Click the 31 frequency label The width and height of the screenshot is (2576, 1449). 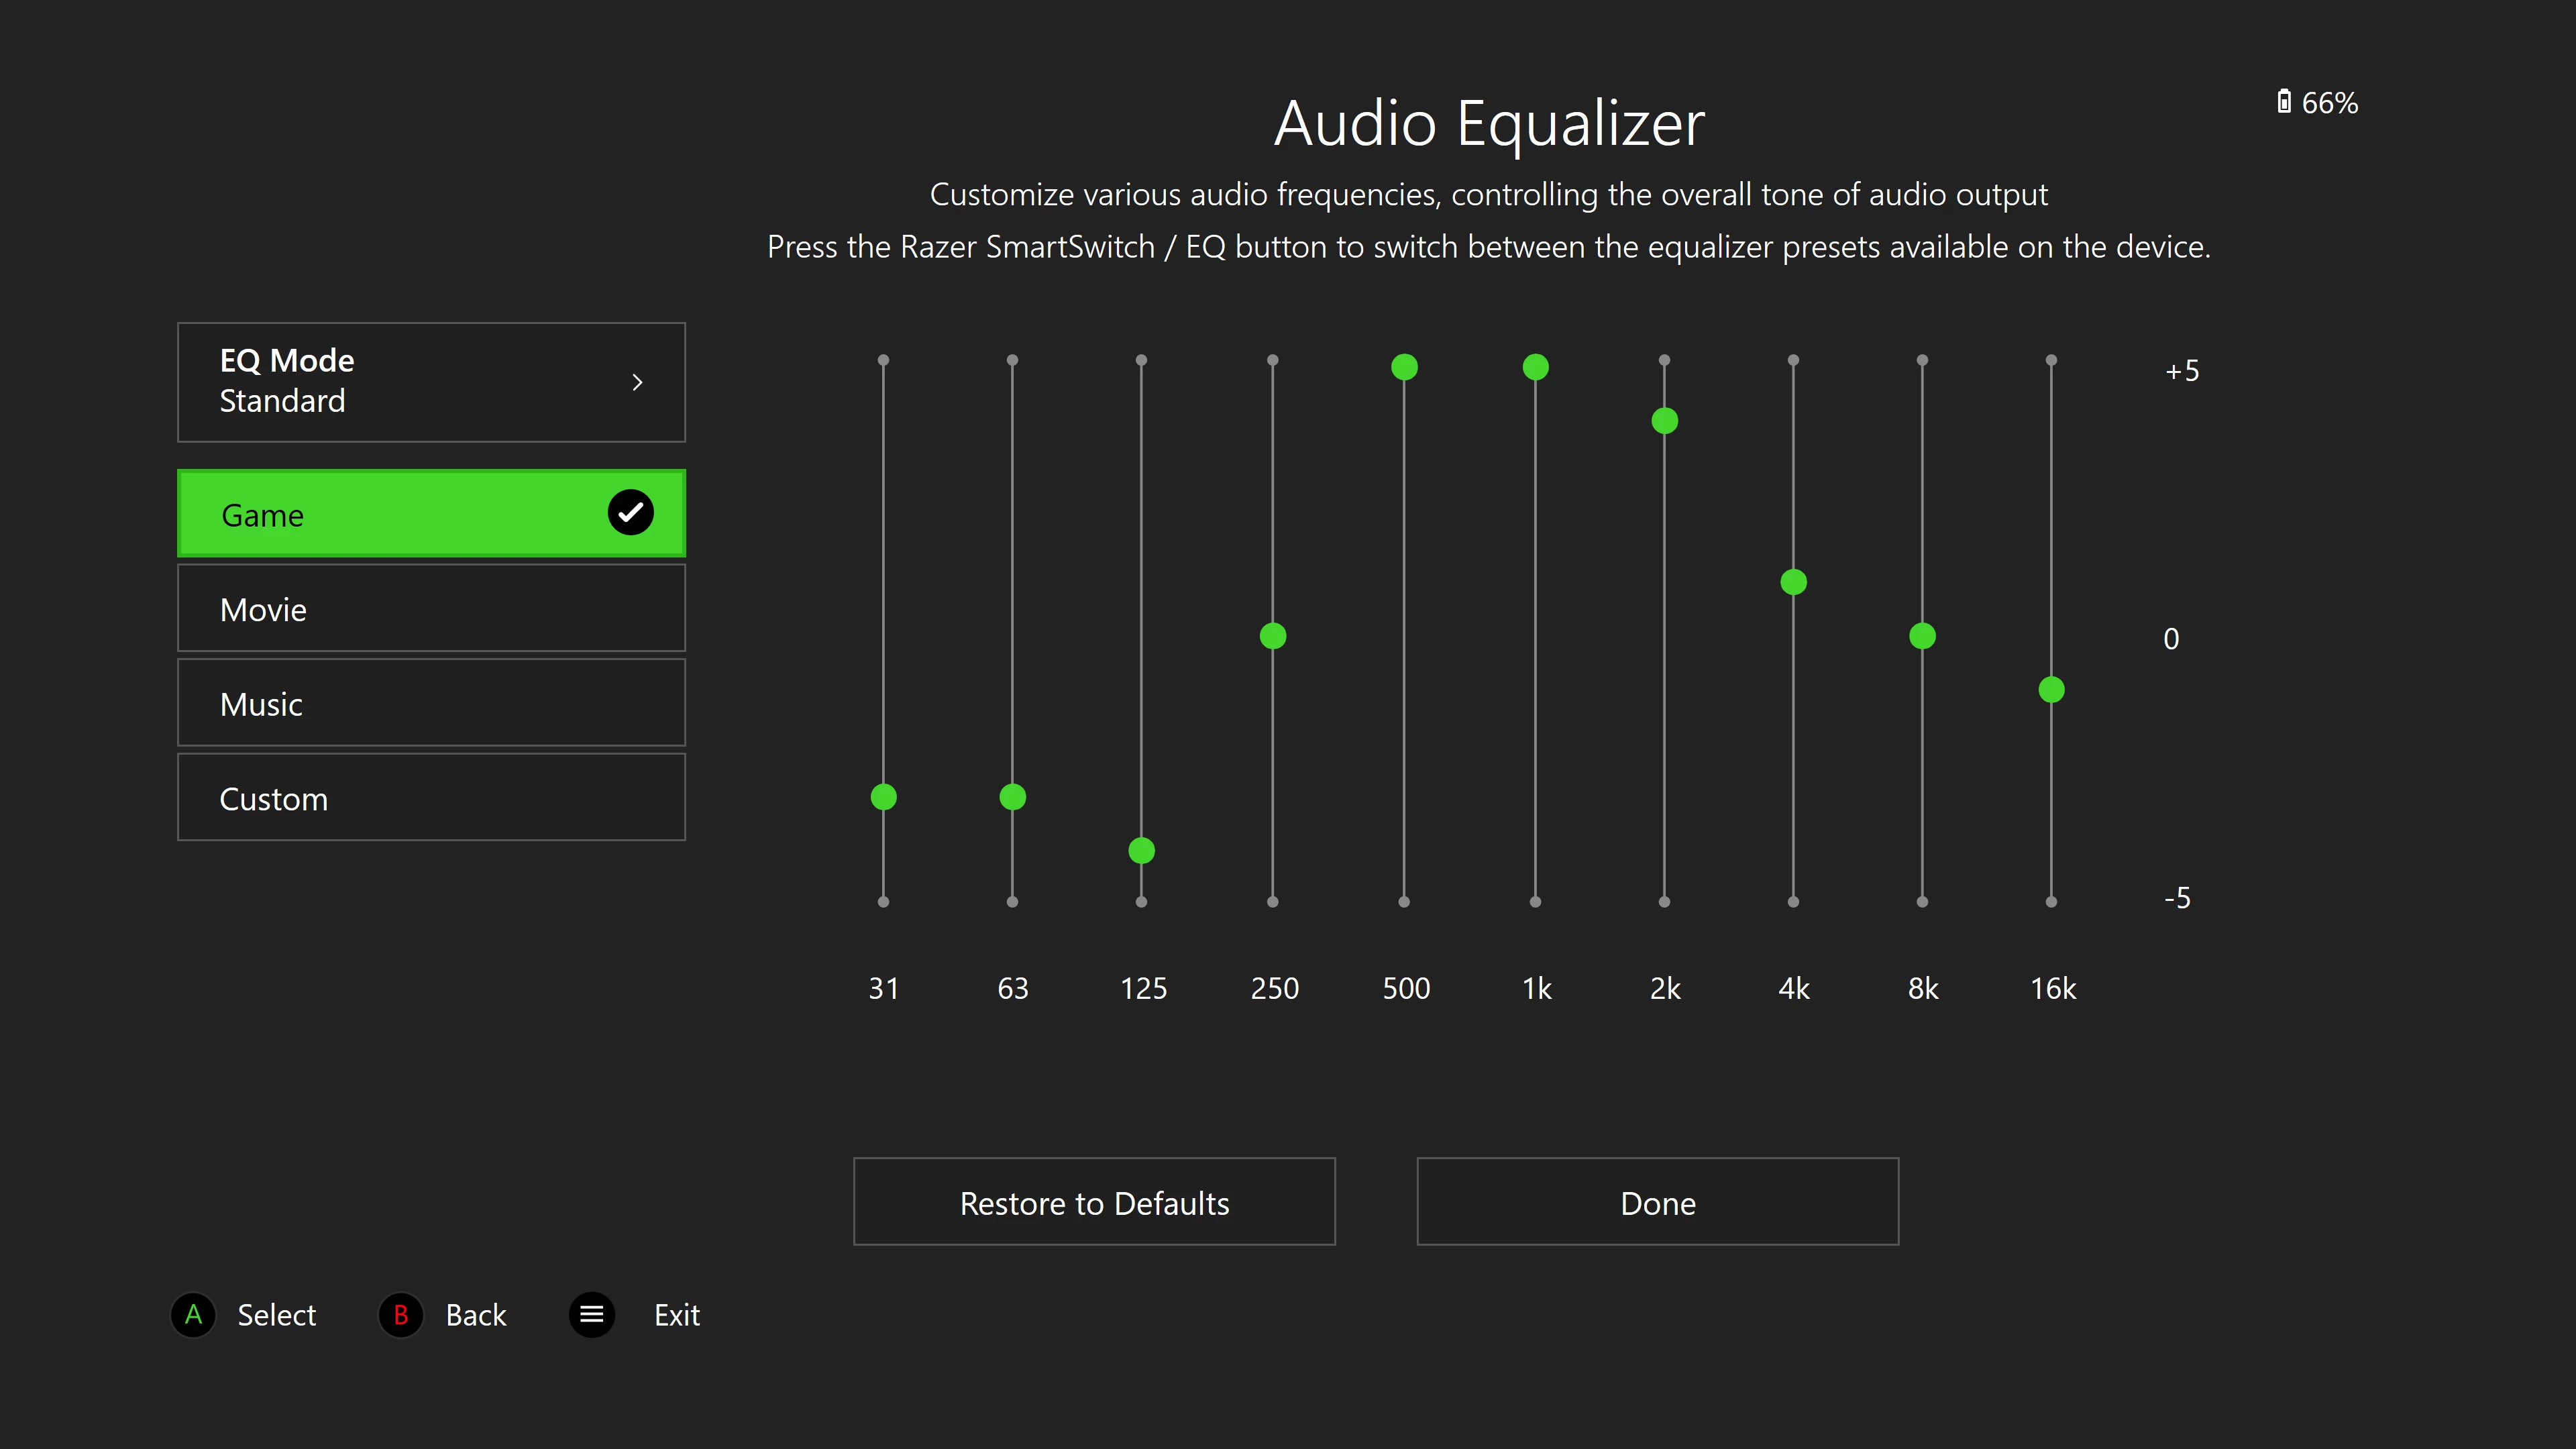[x=884, y=989]
